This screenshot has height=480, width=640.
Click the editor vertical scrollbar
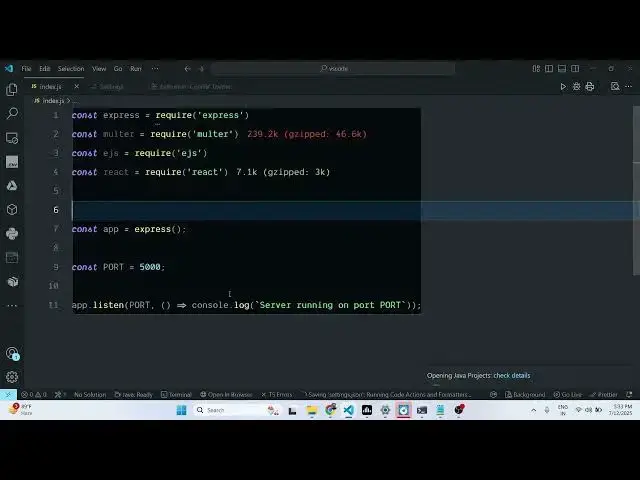click(636, 191)
